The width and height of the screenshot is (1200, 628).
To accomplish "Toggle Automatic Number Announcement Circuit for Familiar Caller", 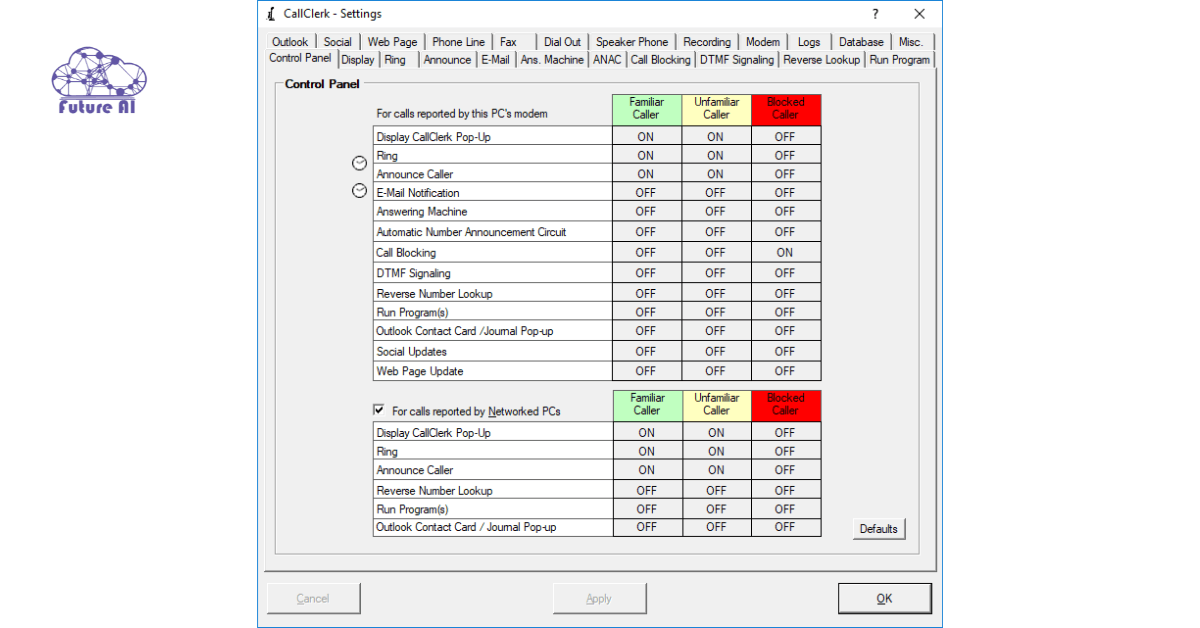I will pyautogui.click(x=646, y=232).
